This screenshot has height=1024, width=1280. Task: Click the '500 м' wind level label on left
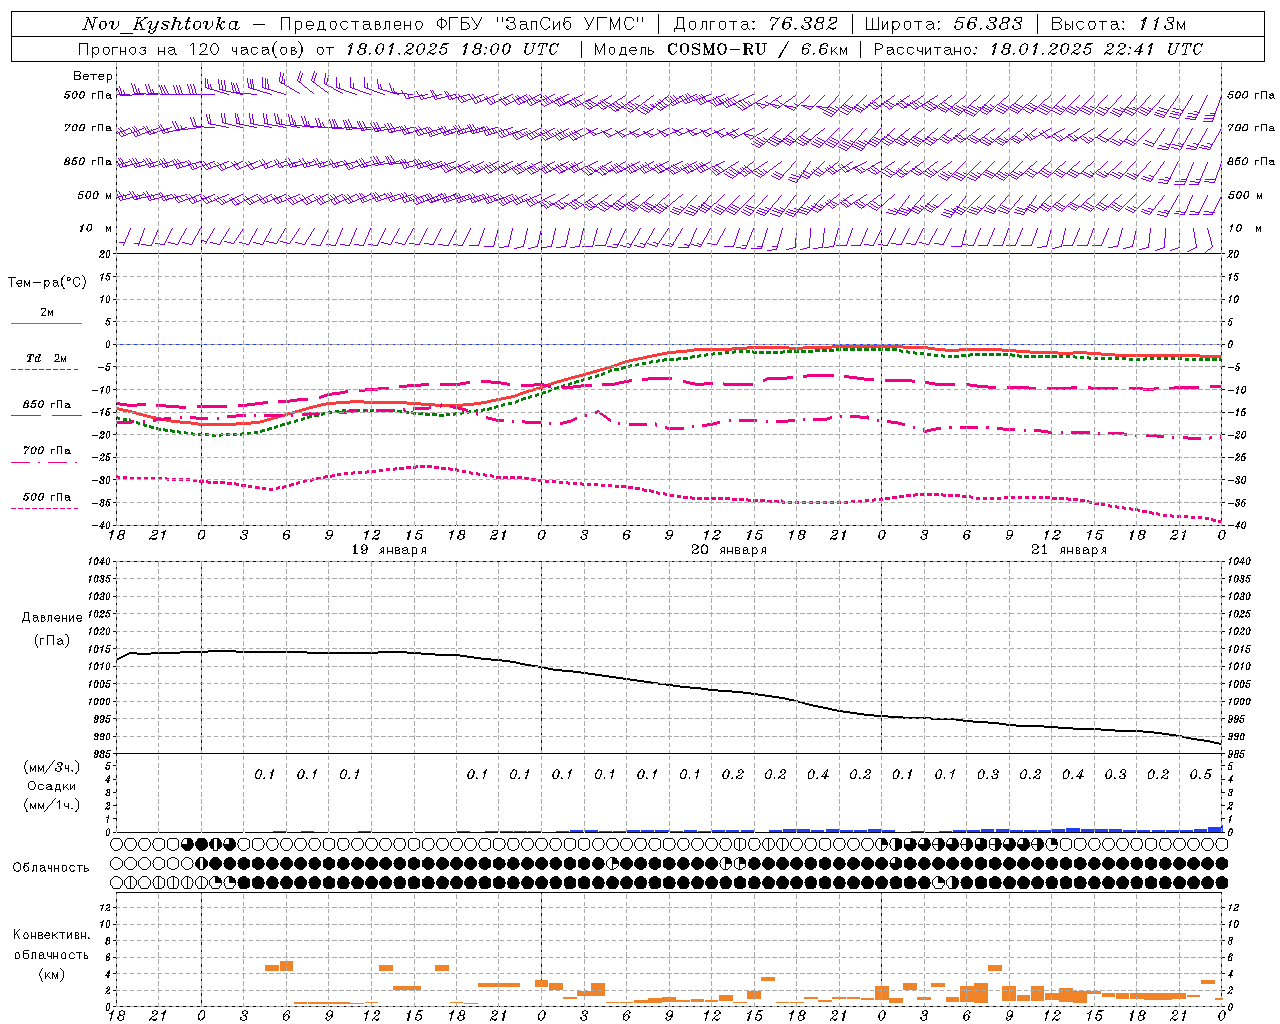pos(95,195)
